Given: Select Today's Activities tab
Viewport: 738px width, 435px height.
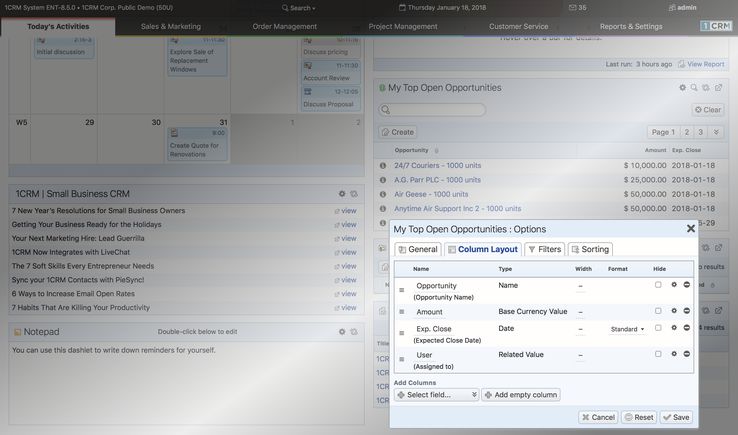Looking at the screenshot, I should click(58, 27).
